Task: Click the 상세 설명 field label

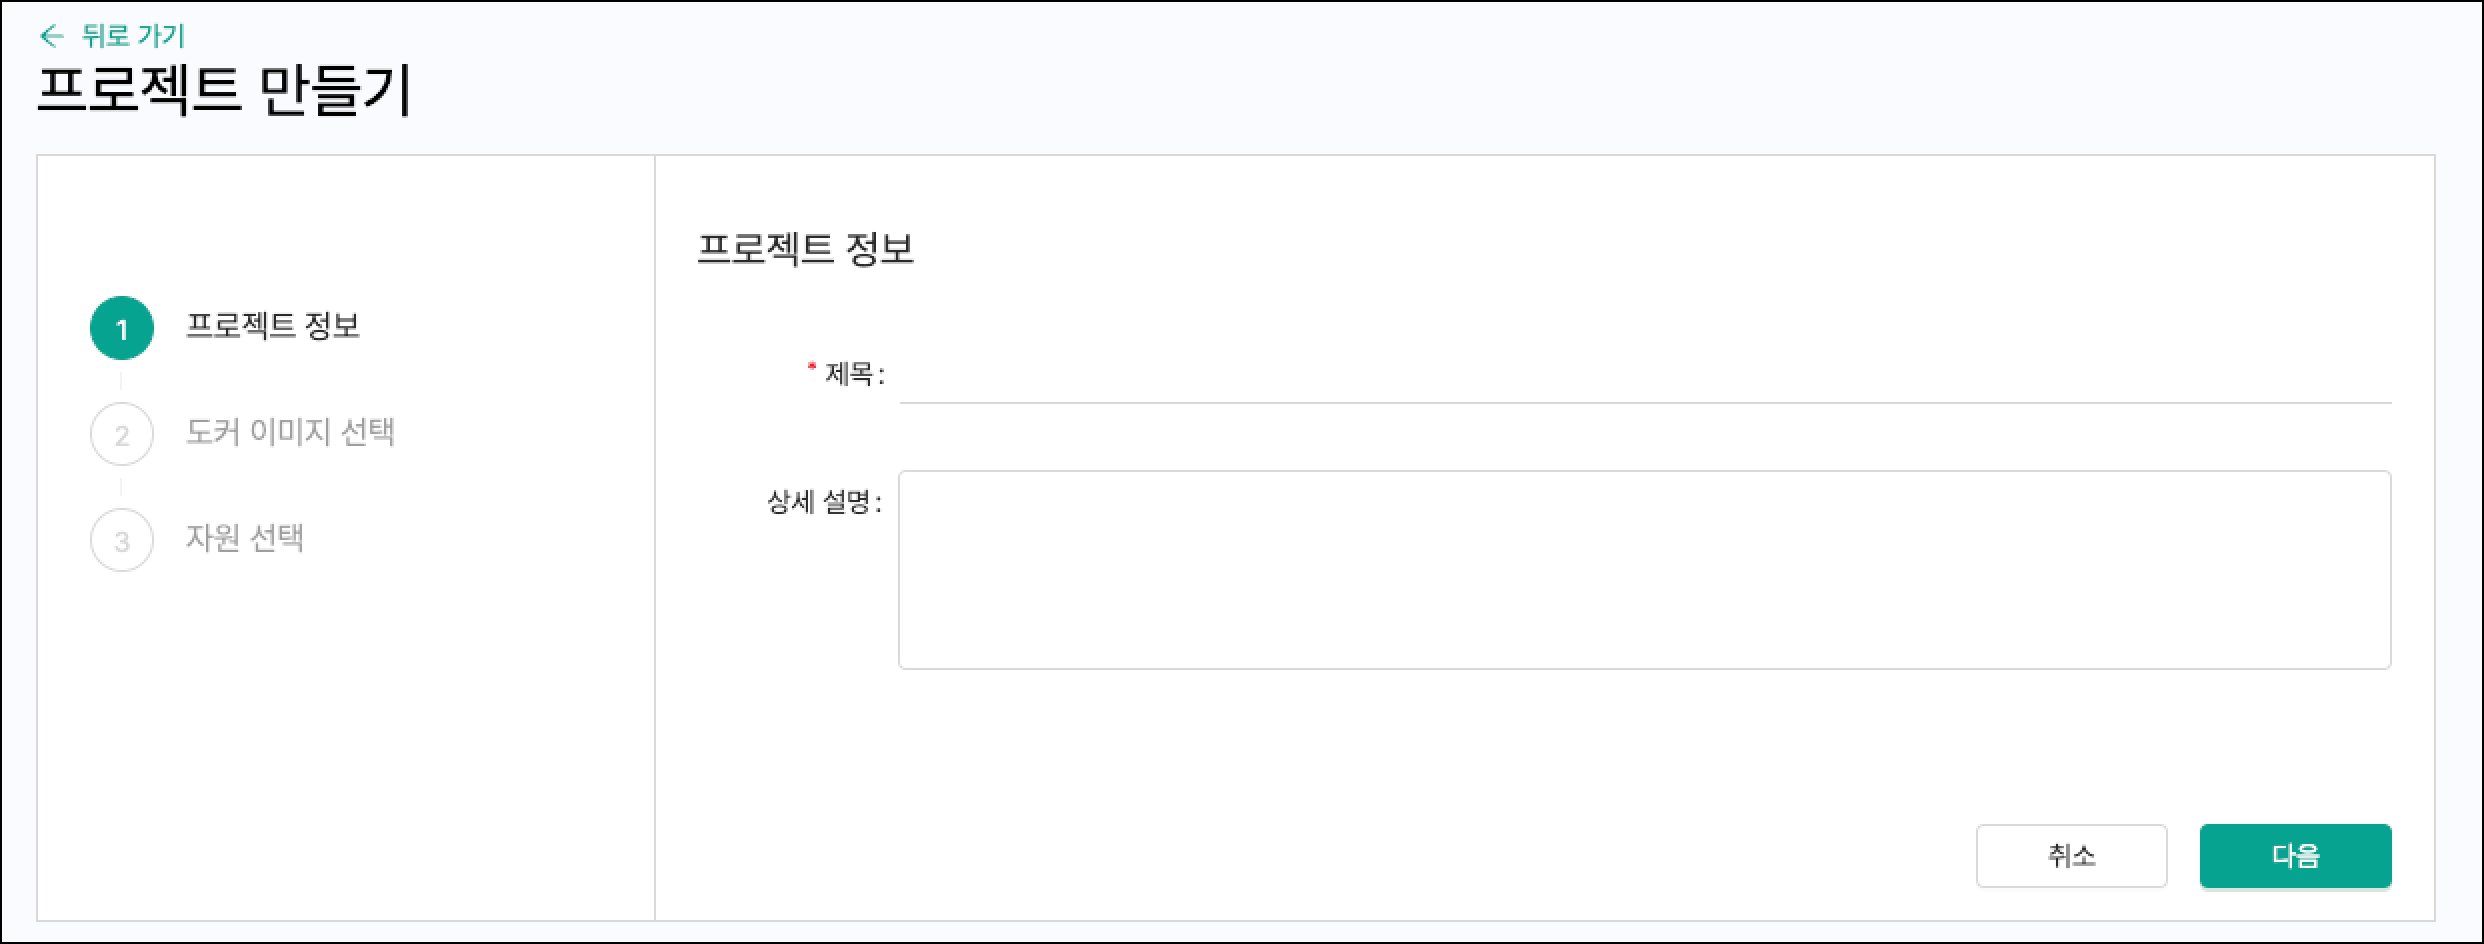Action: tap(820, 502)
